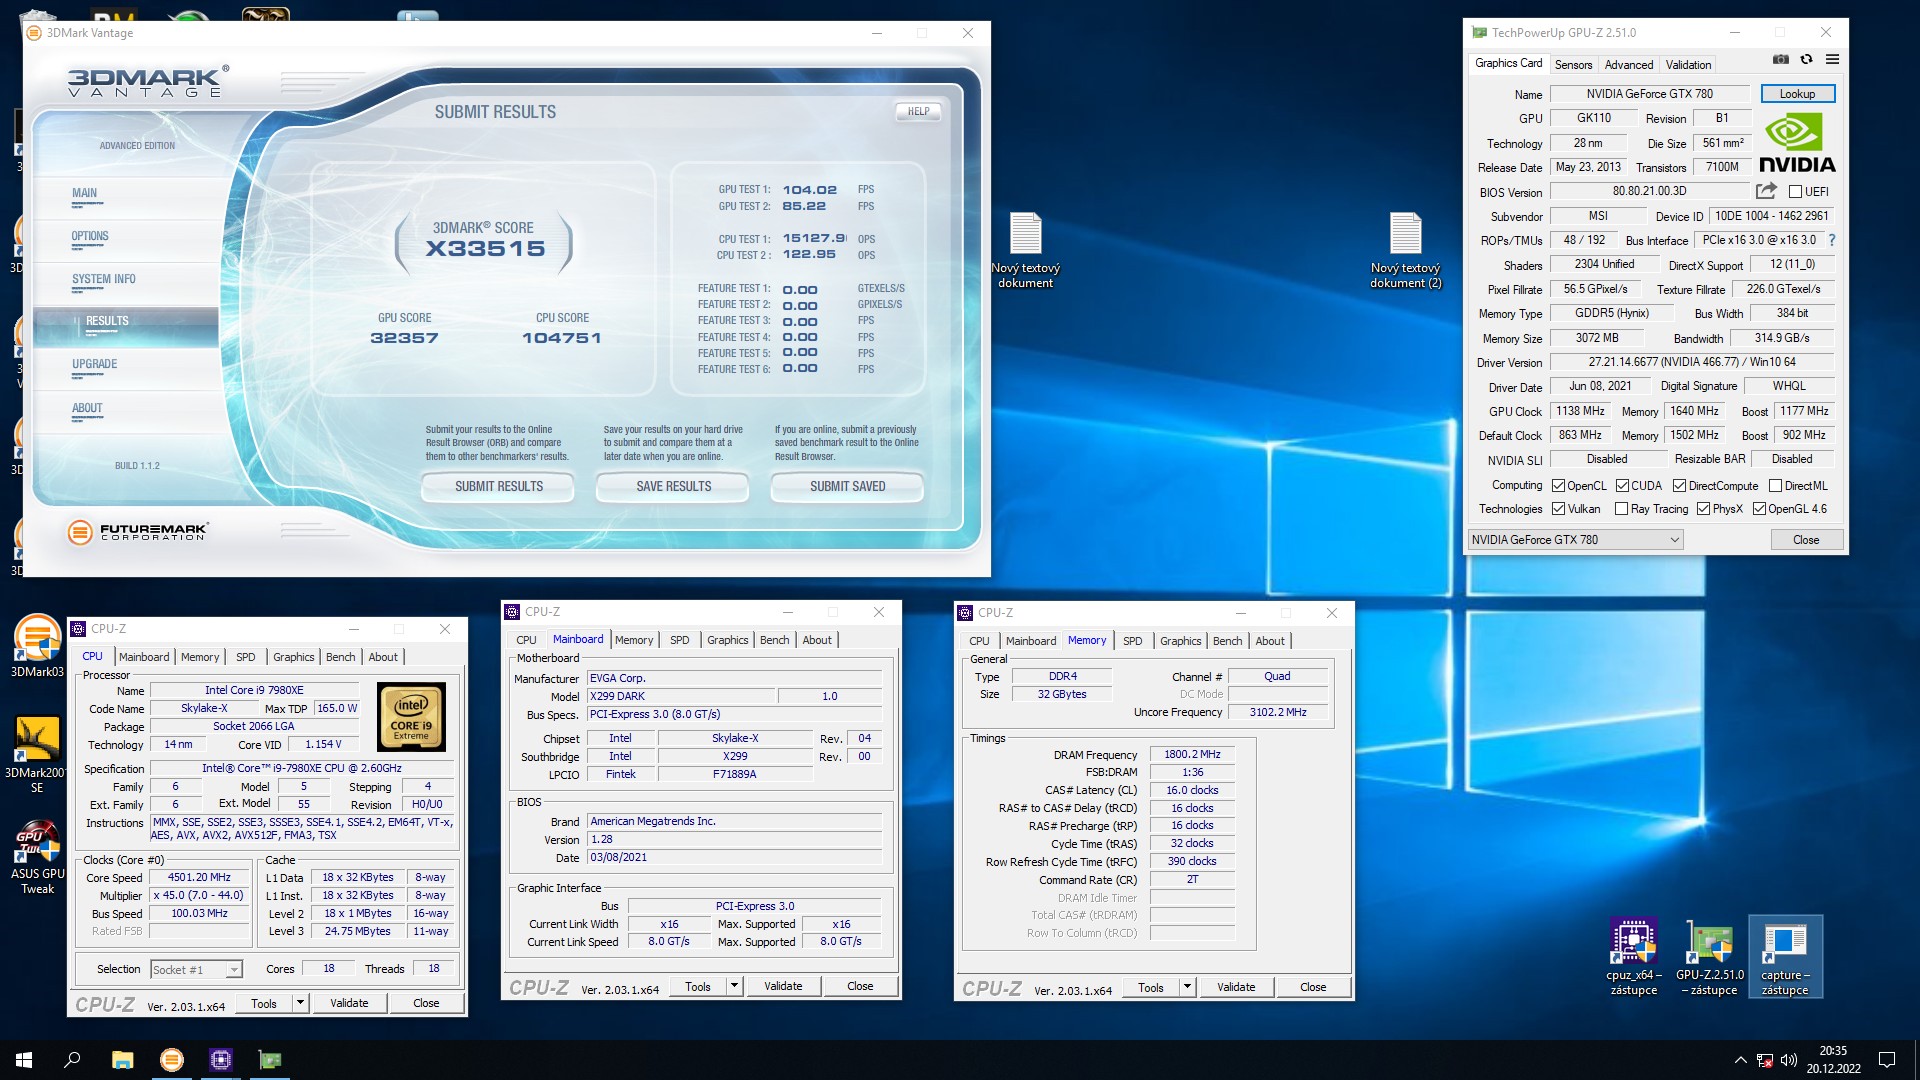Viewport: 1920px width, 1080px height.
Task: Open Bench tab in the Mainboard CPU-Z window
Action: (774, 640)
